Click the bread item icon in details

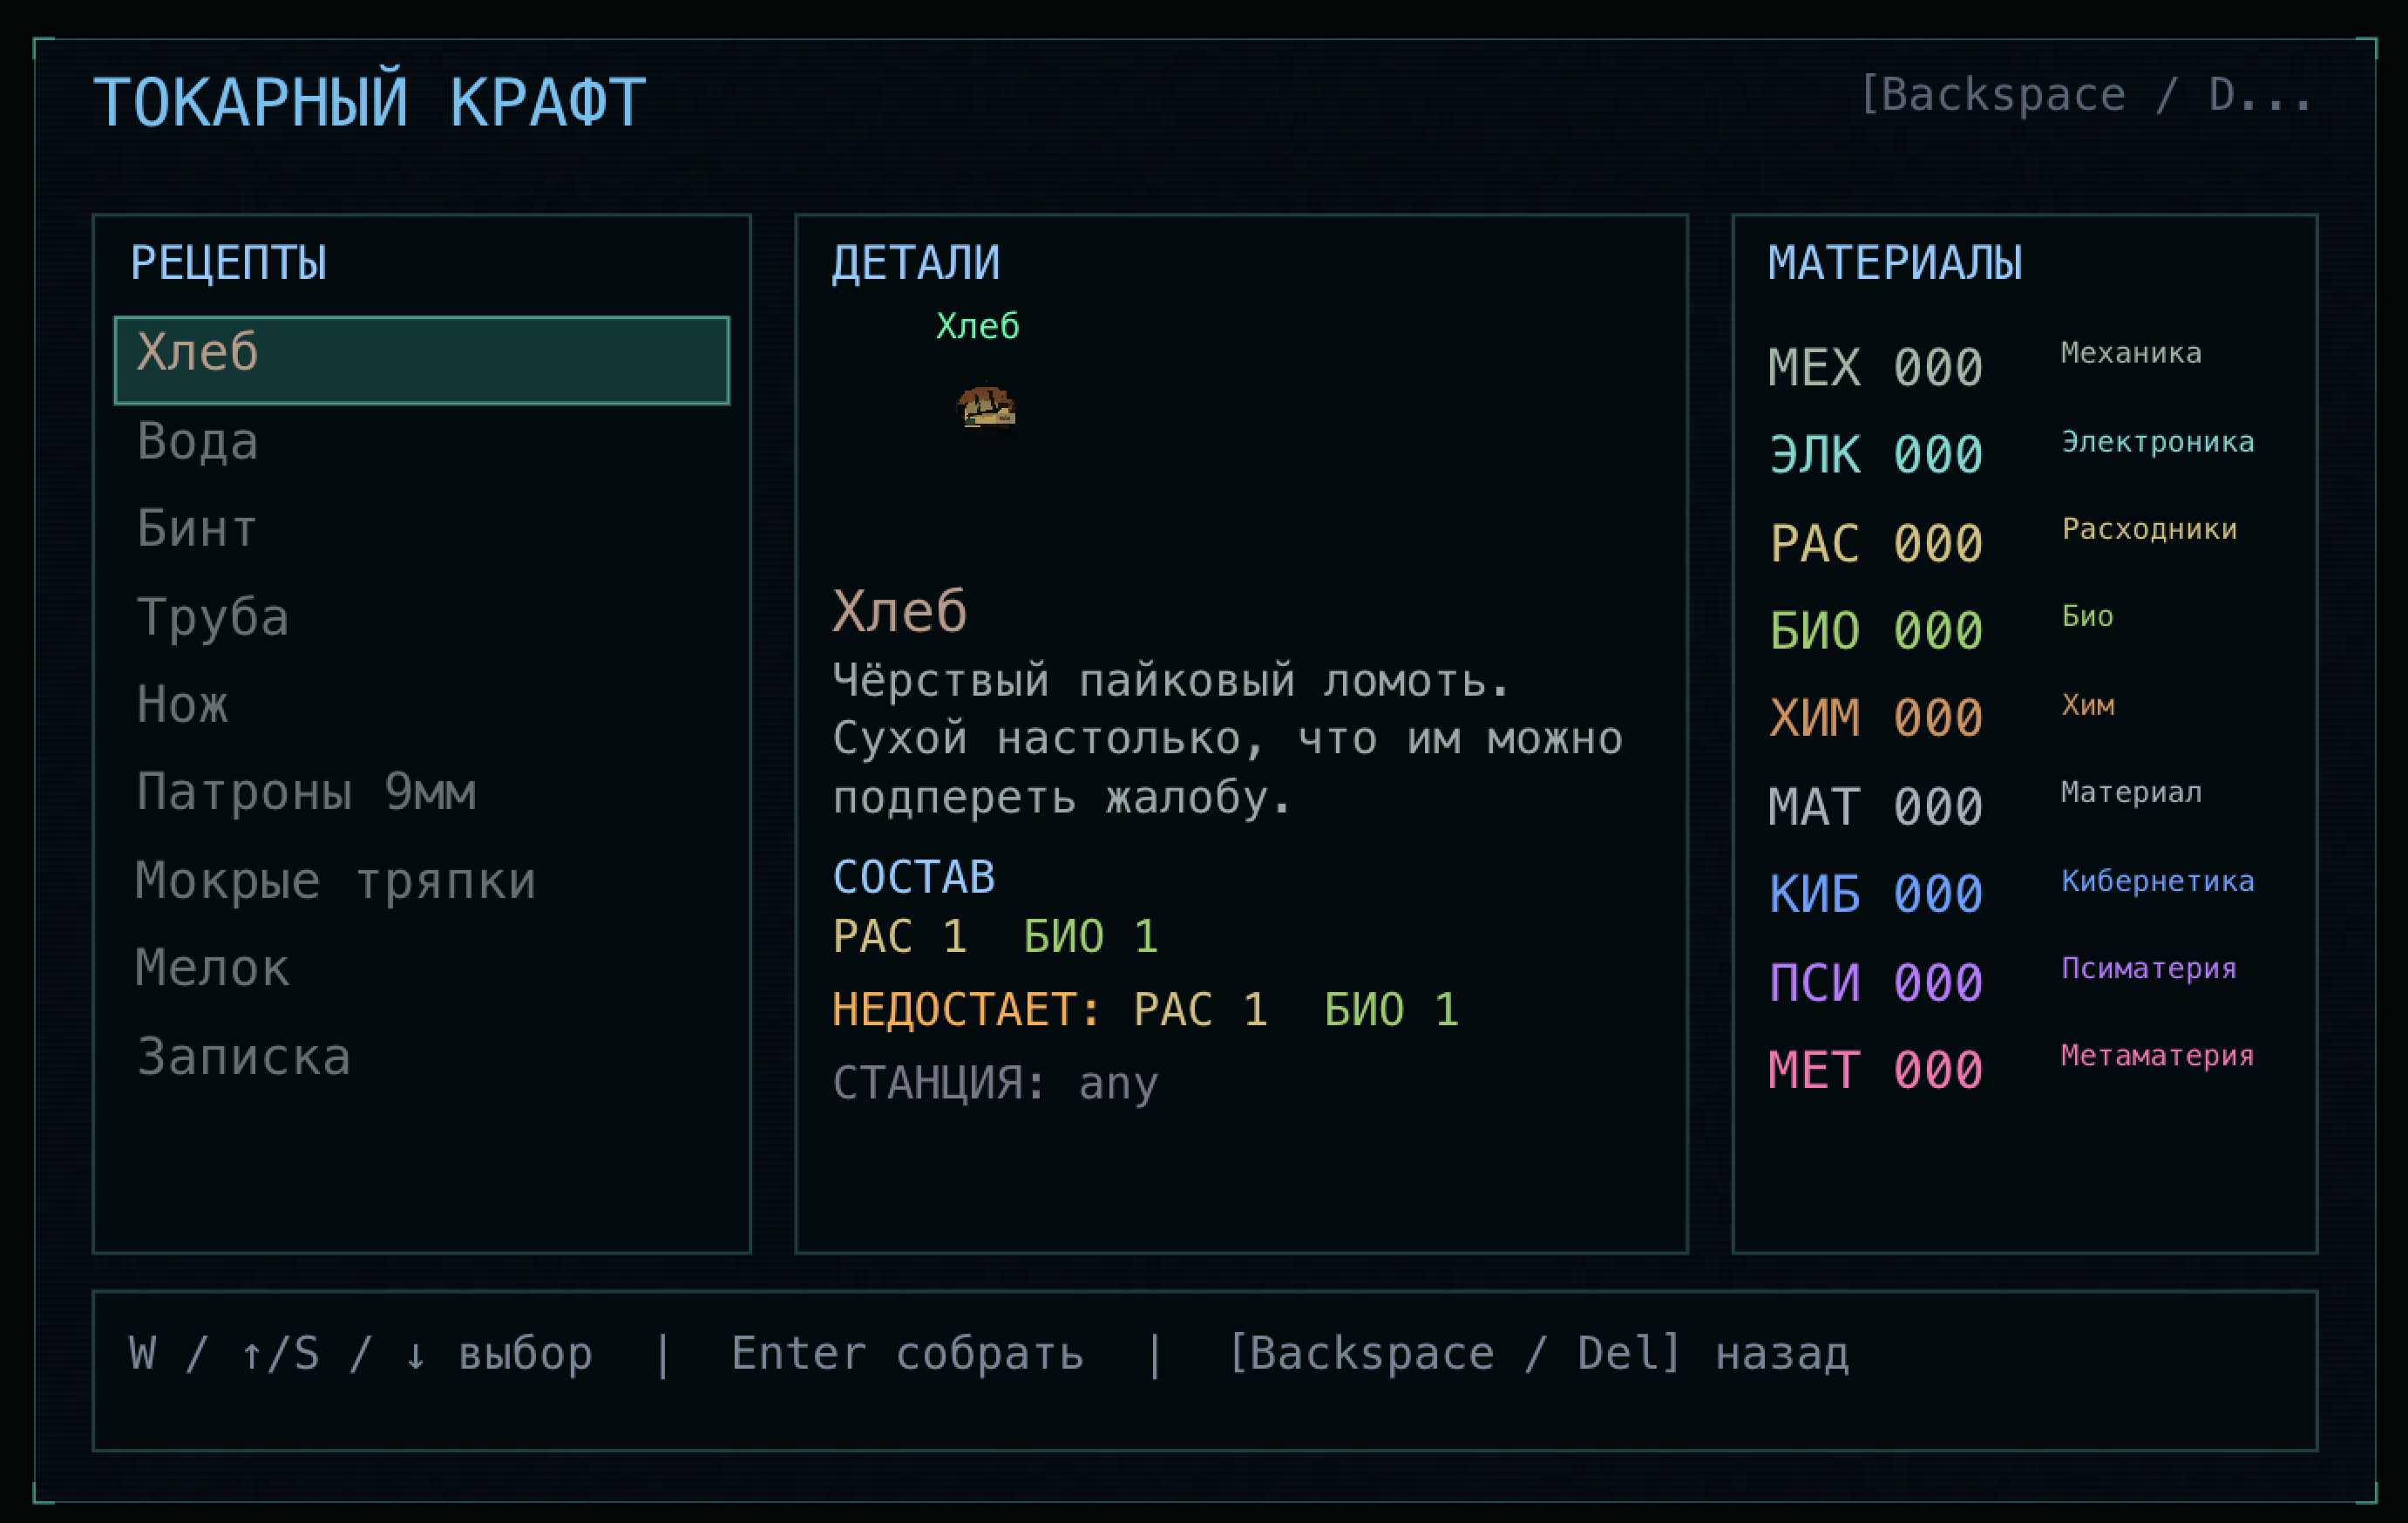click(x=986, y=407)
